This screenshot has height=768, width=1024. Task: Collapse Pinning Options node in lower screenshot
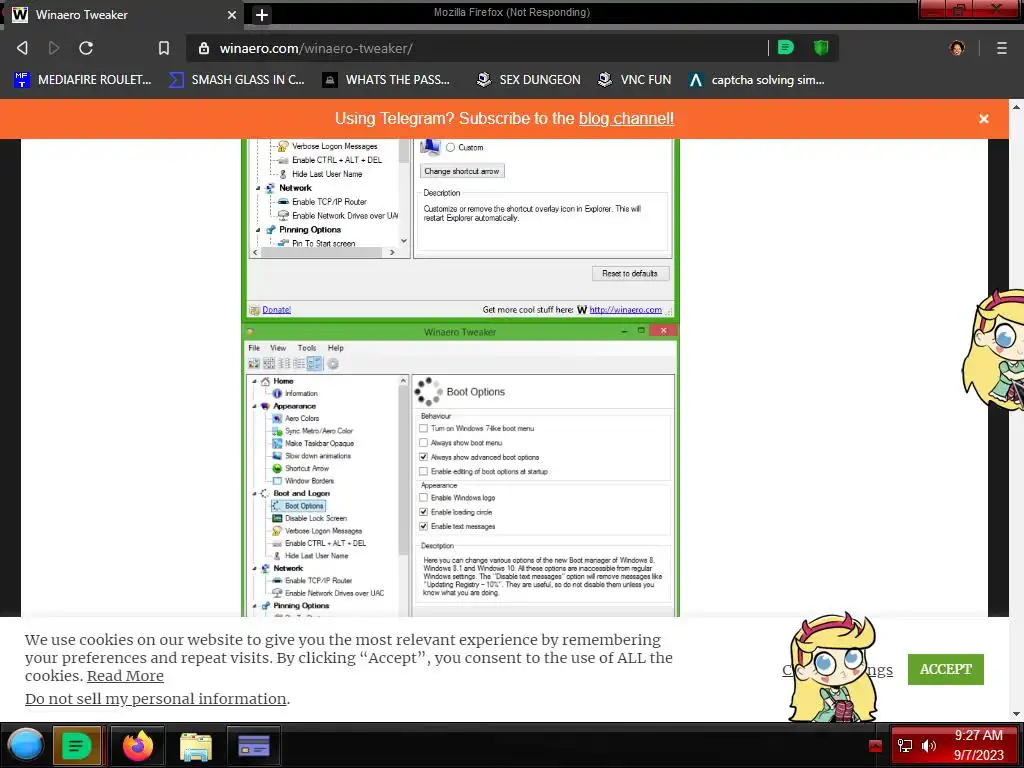point(254,606)
